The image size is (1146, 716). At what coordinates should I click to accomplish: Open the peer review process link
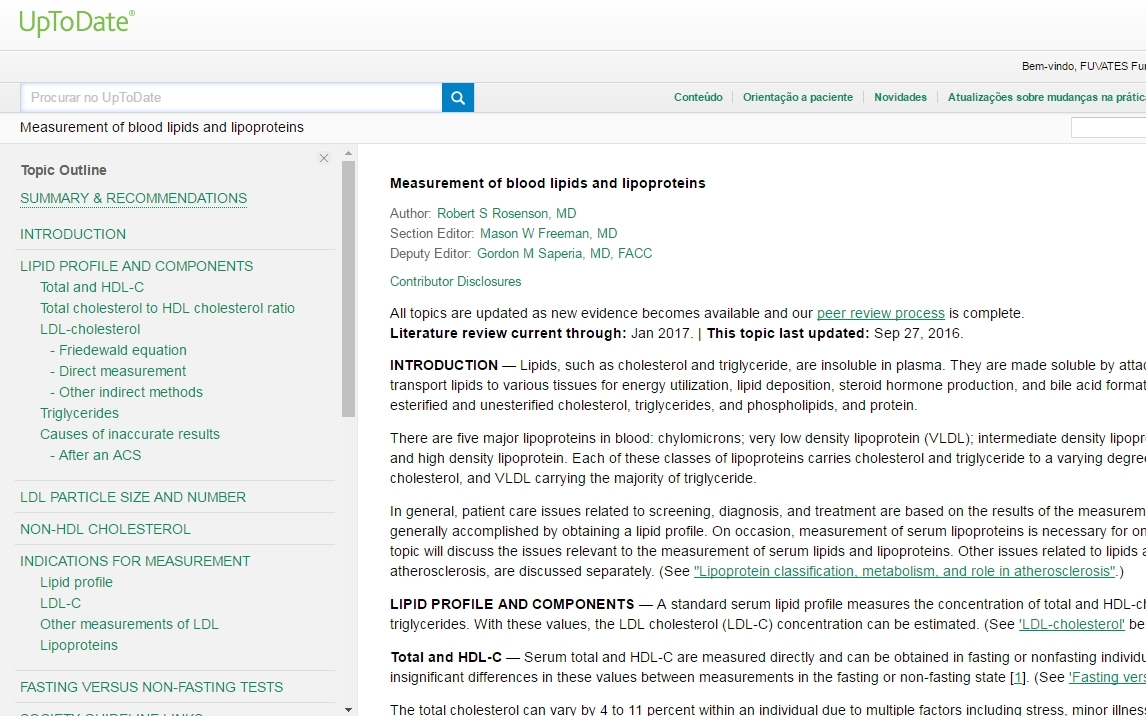tap(880, 313)
